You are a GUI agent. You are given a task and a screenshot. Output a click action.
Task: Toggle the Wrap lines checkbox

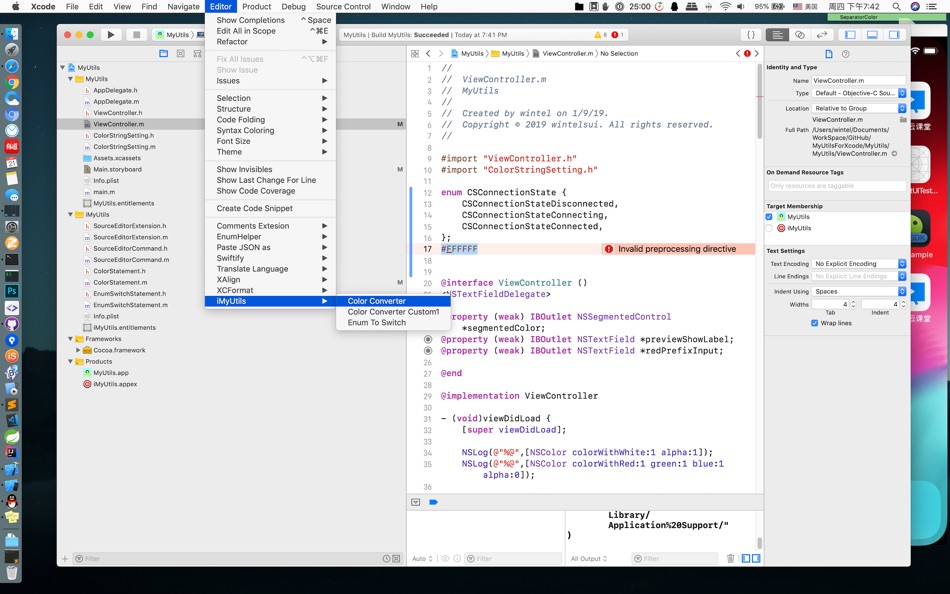pyautogui.click(x=814, y=323)
